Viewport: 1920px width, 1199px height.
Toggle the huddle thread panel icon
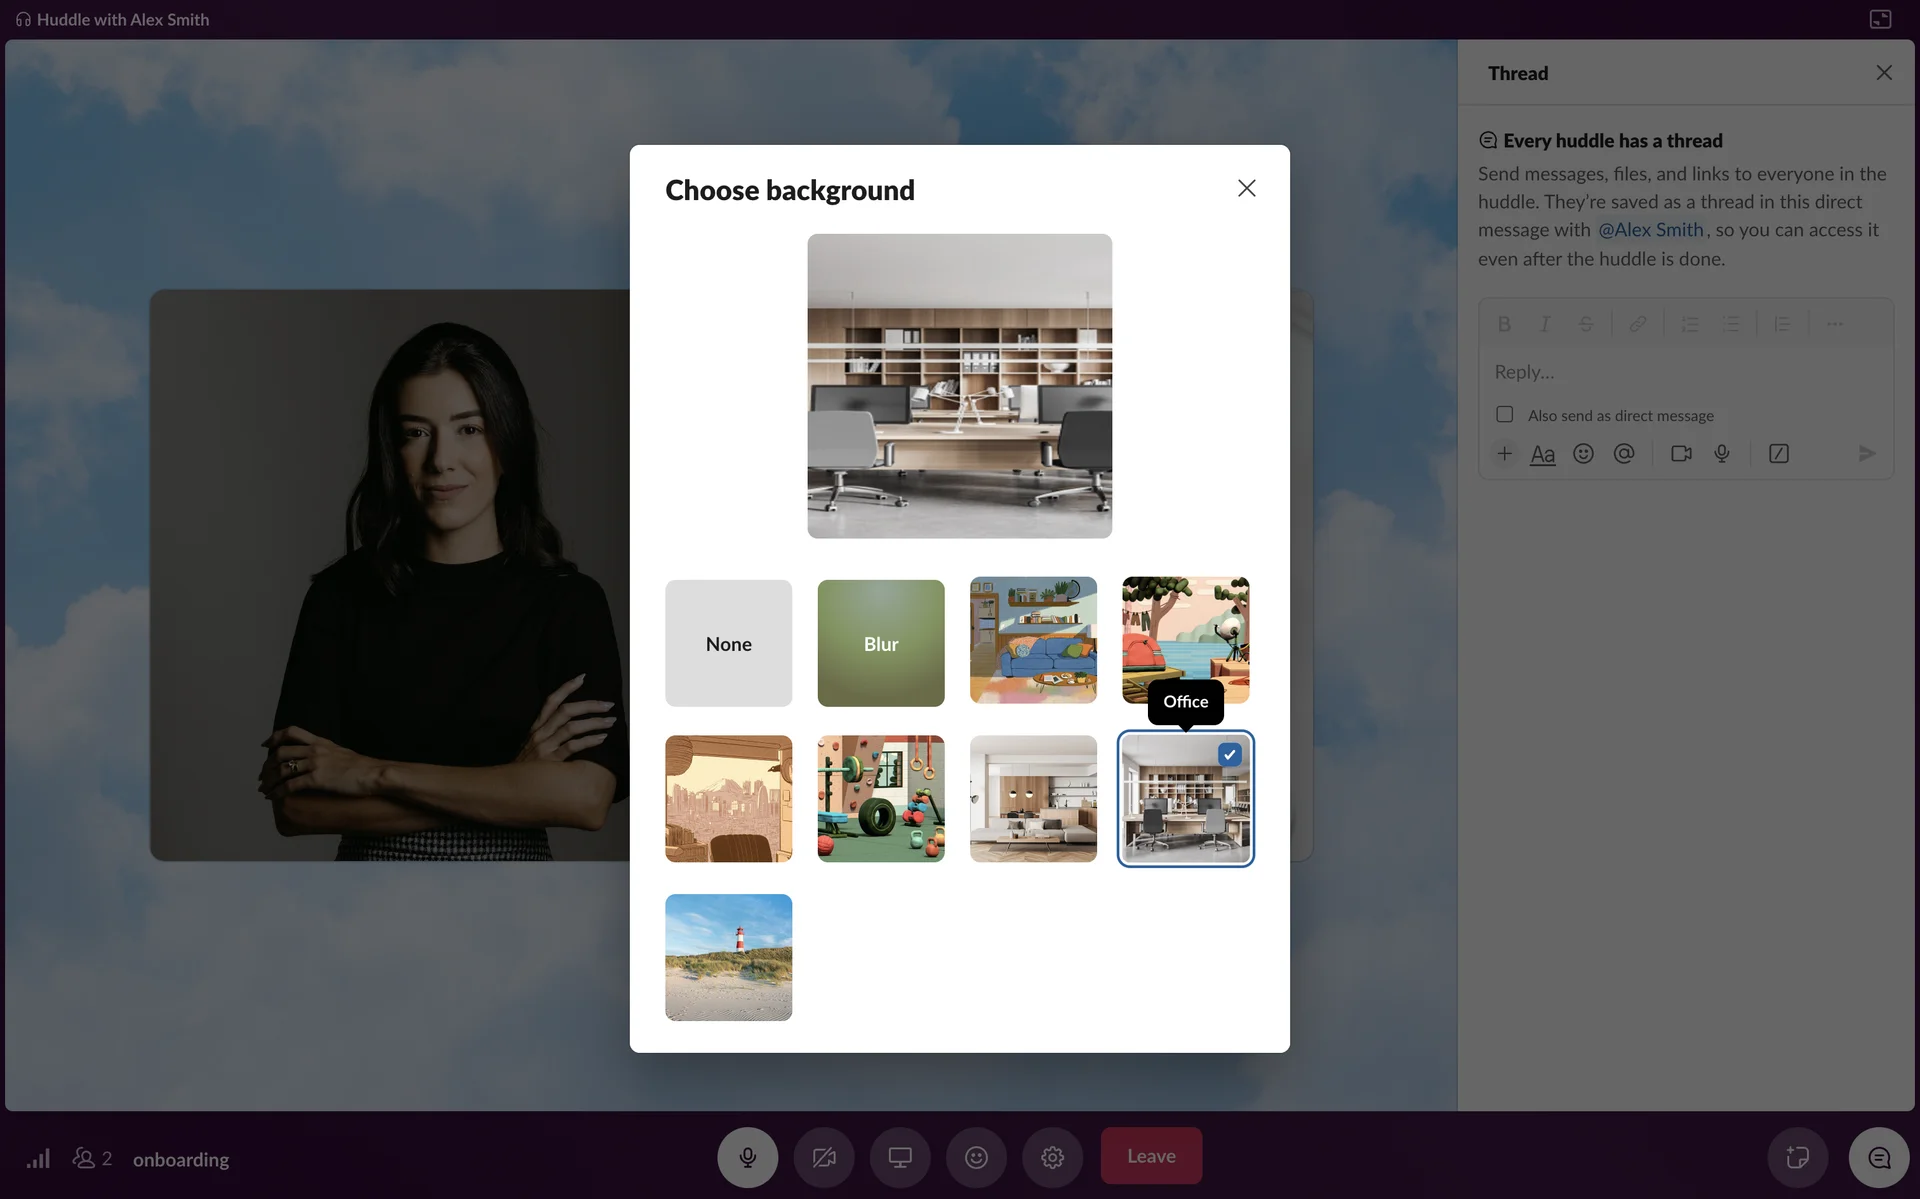[1879, 1157]
